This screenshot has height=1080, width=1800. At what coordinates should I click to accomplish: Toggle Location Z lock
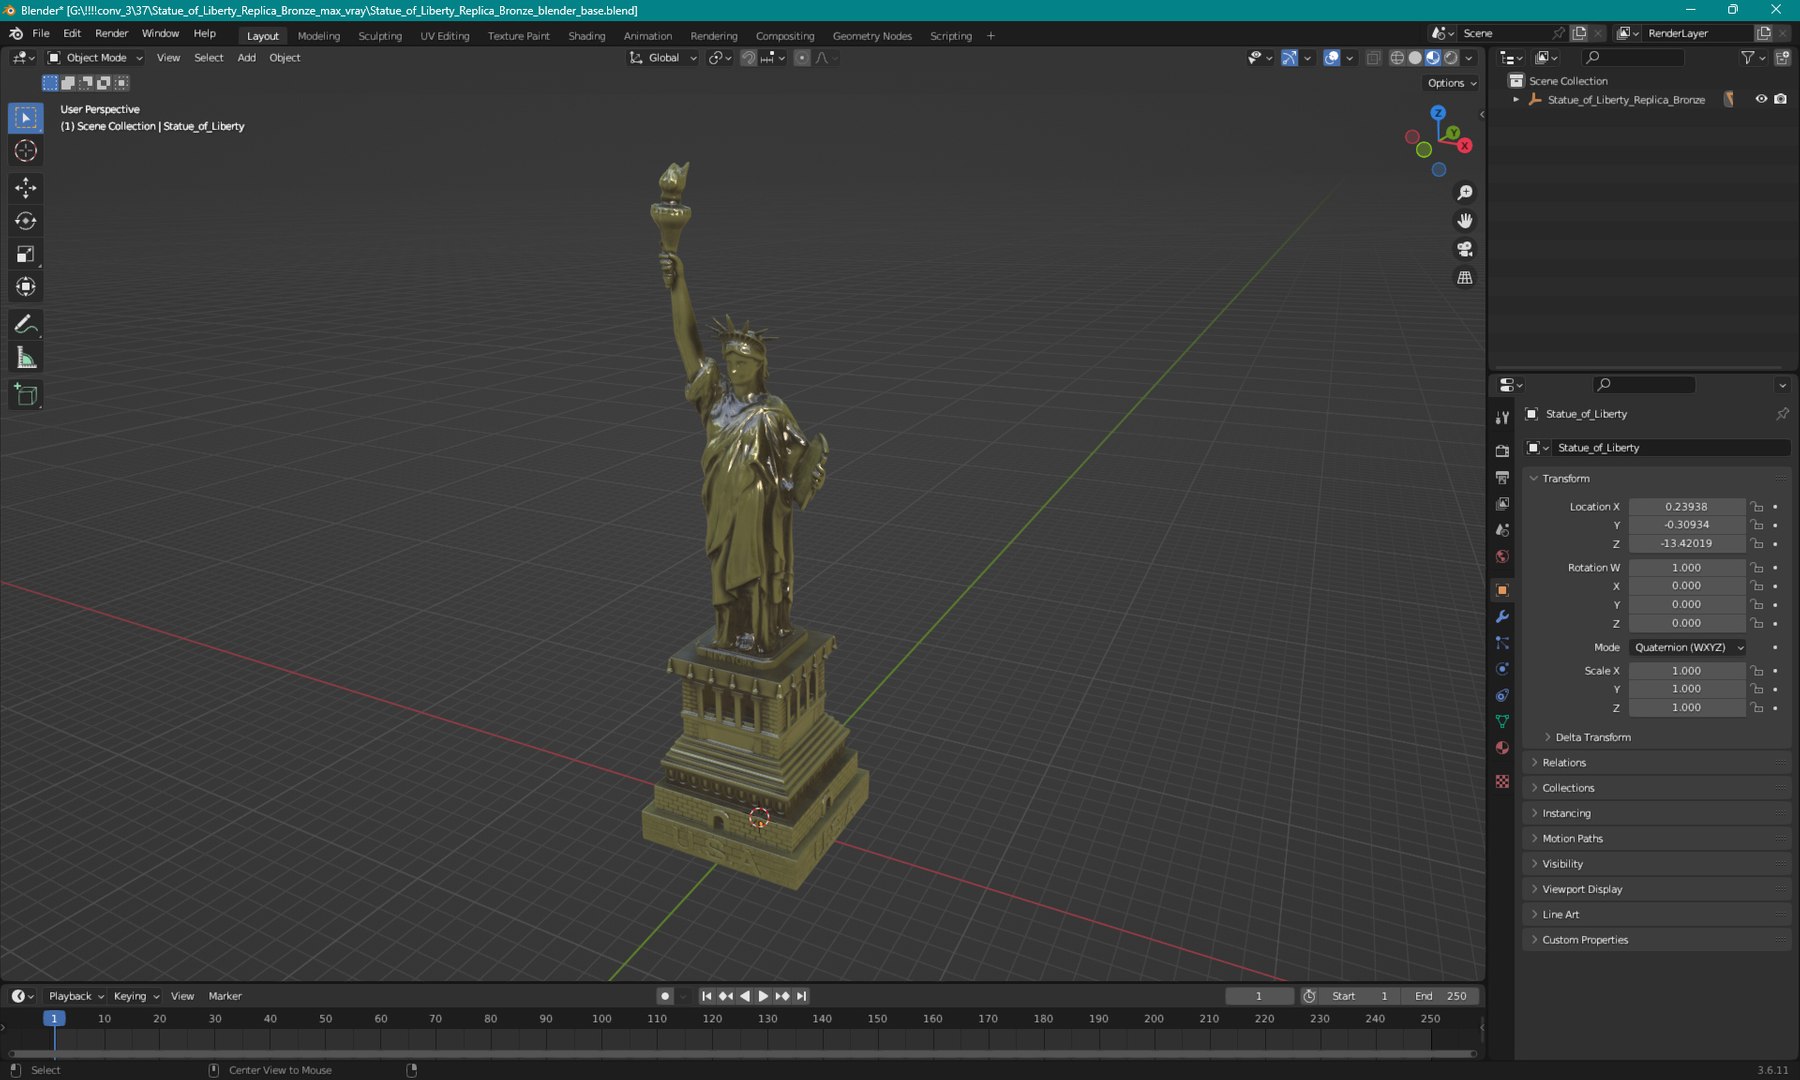point(1757,544)
